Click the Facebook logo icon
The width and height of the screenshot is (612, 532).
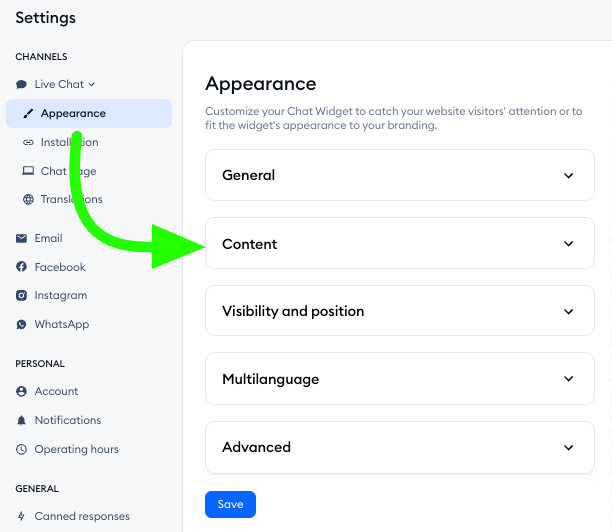click(x=21, y=267)
